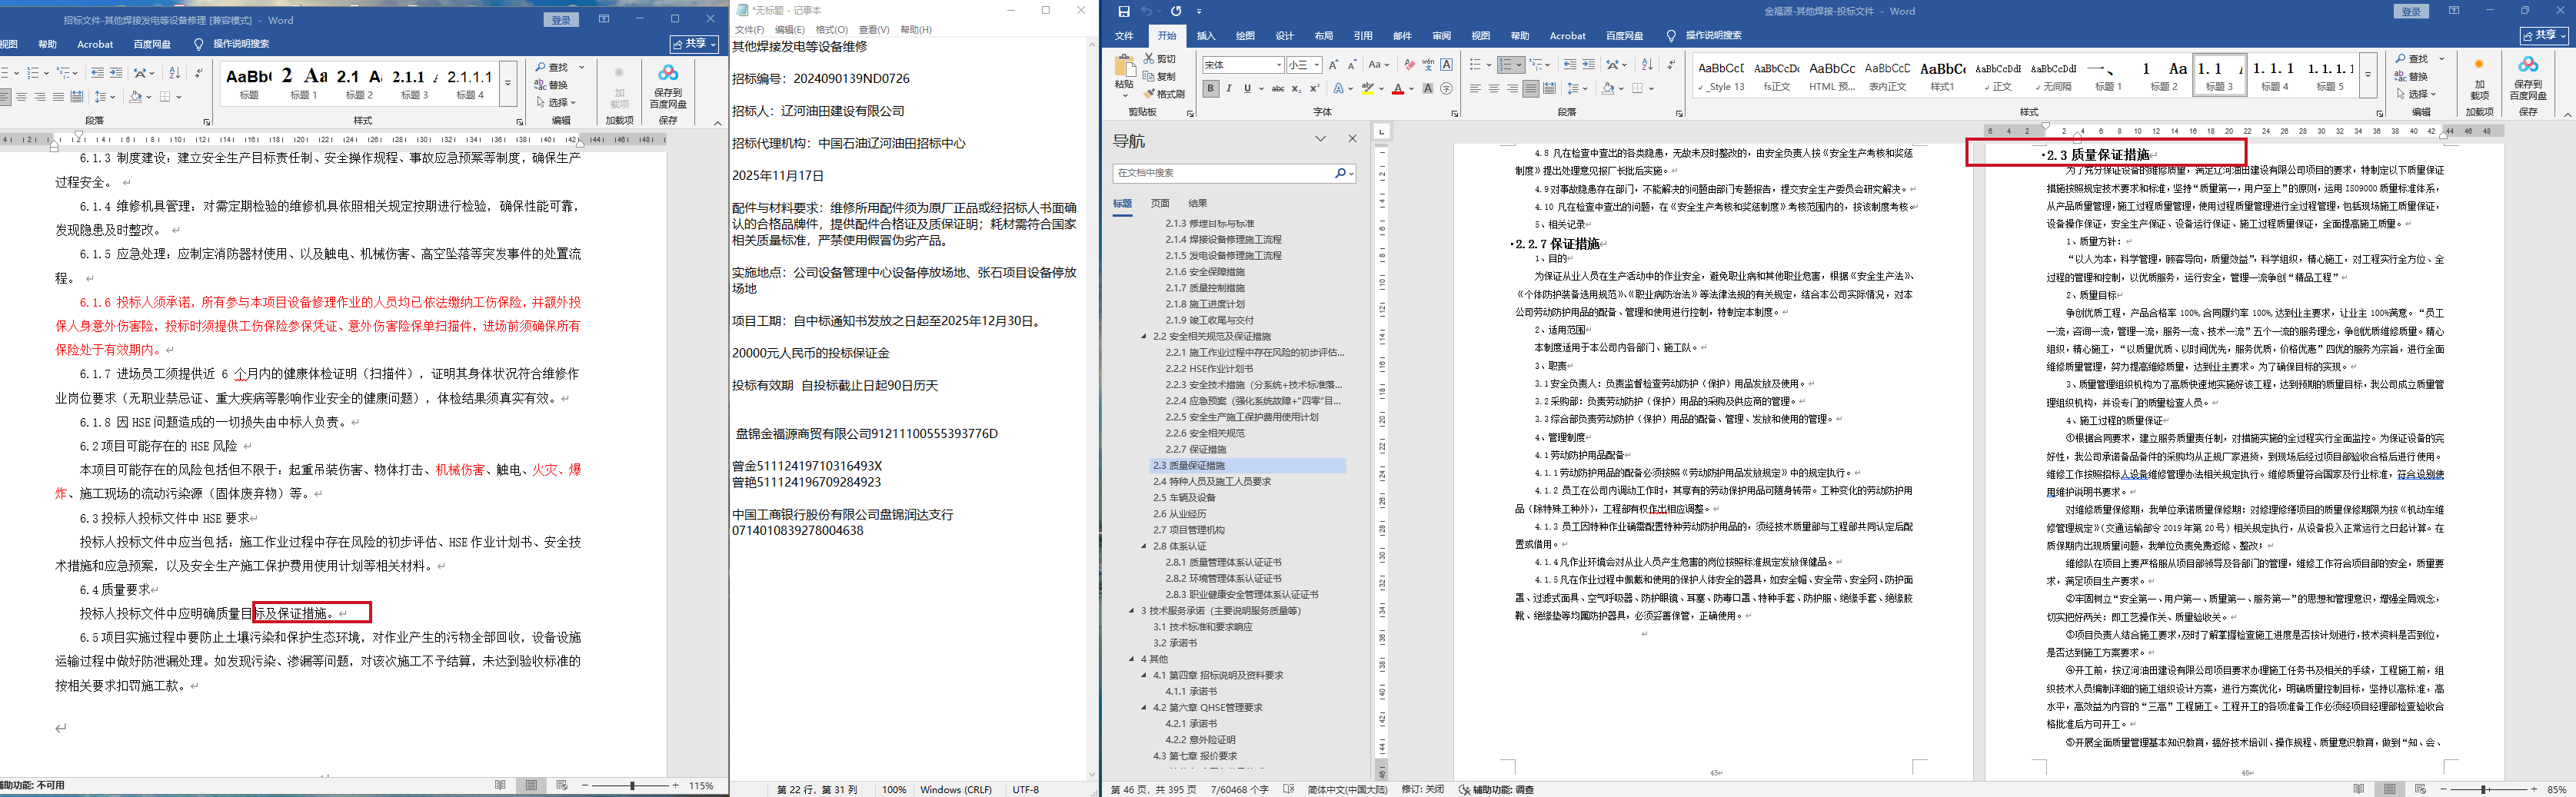
Task: Switch to the 页面 tab in navigation pane
Action: tap(1160, 203)
